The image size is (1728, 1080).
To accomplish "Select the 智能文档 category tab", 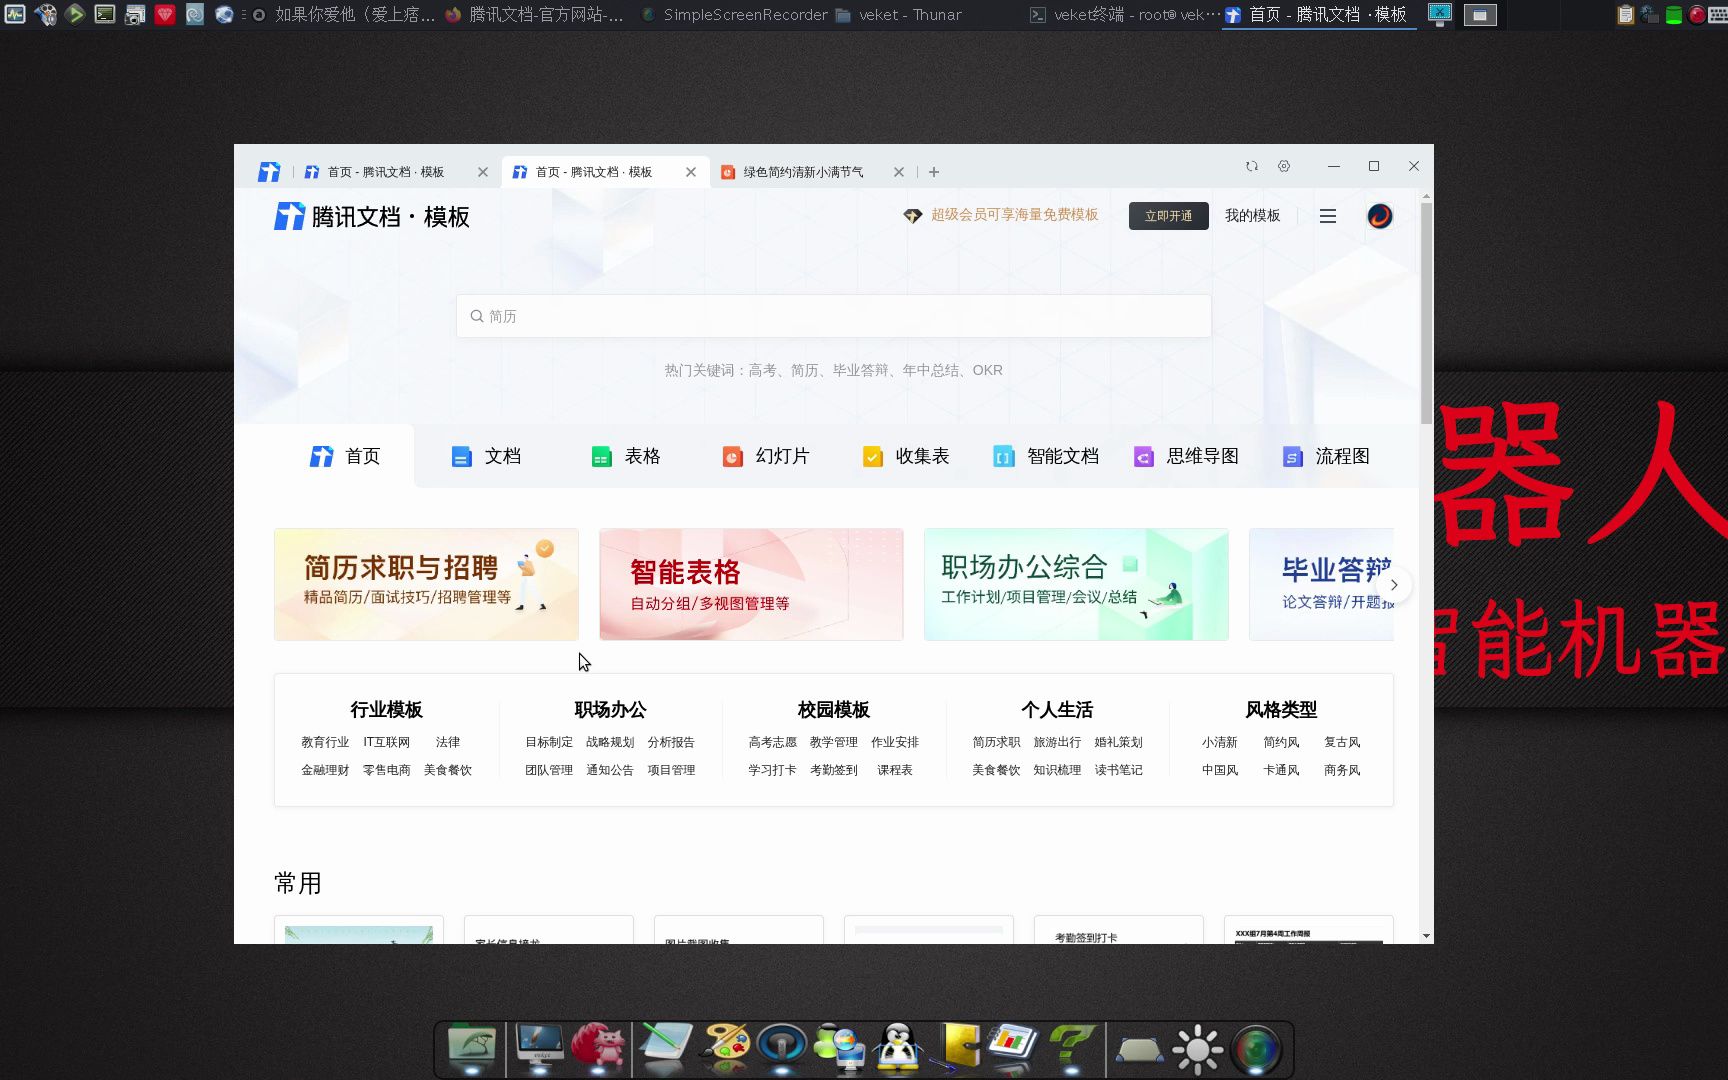I will point(1046,456).
